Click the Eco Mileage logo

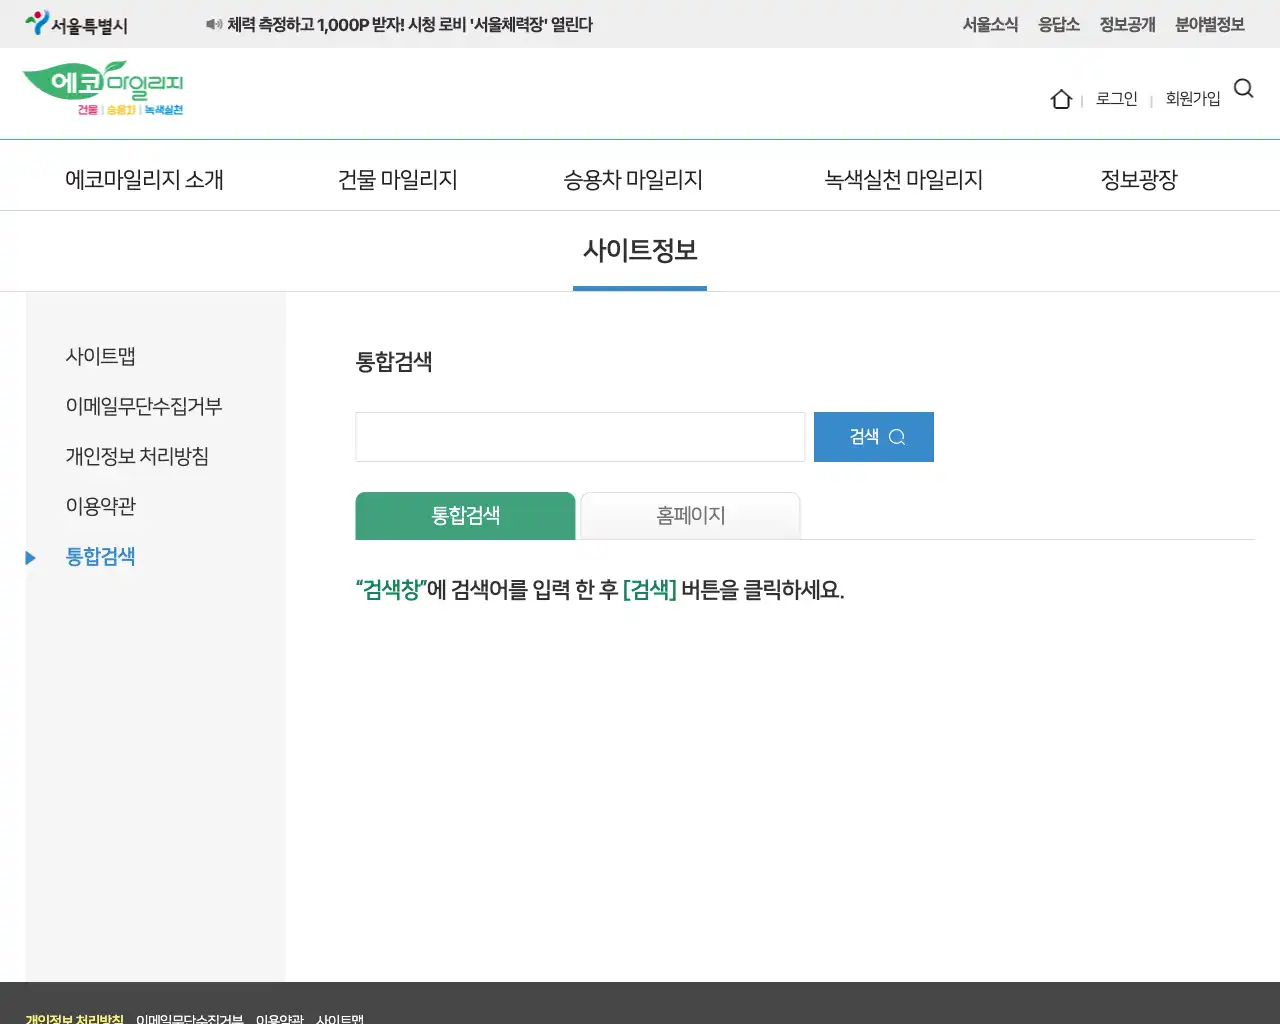103,89
